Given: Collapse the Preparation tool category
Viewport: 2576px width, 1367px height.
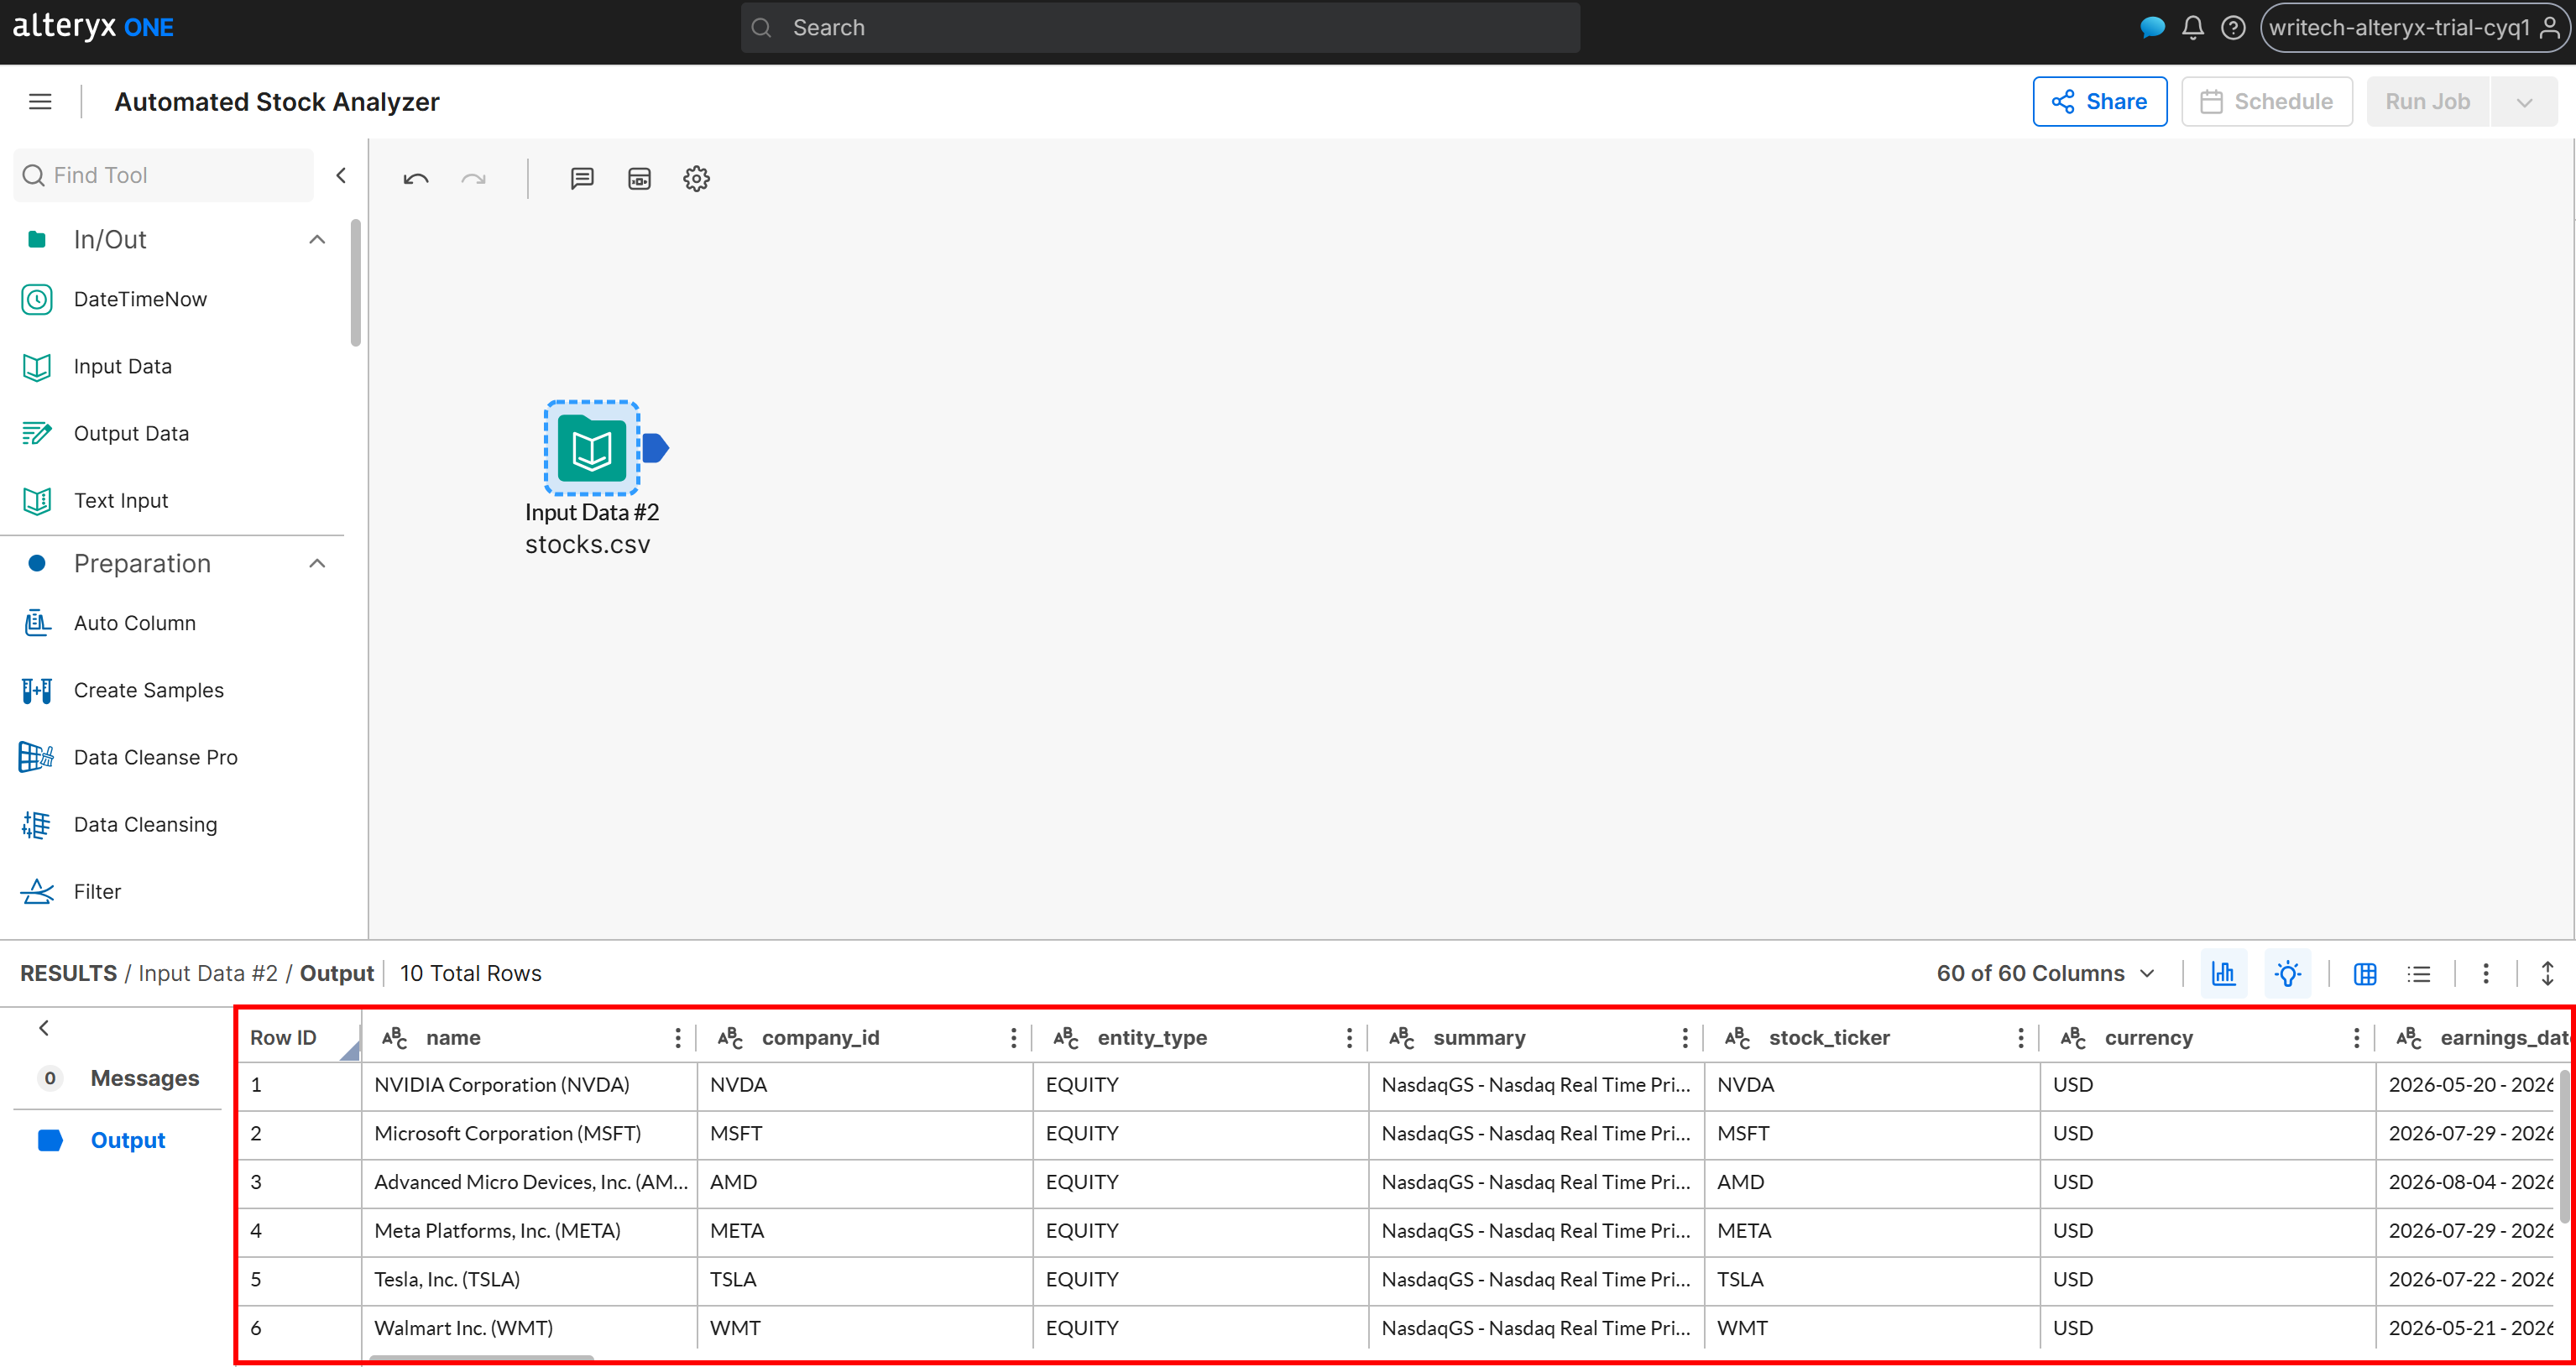Looking at the screenshot, I should coord(317,563).
